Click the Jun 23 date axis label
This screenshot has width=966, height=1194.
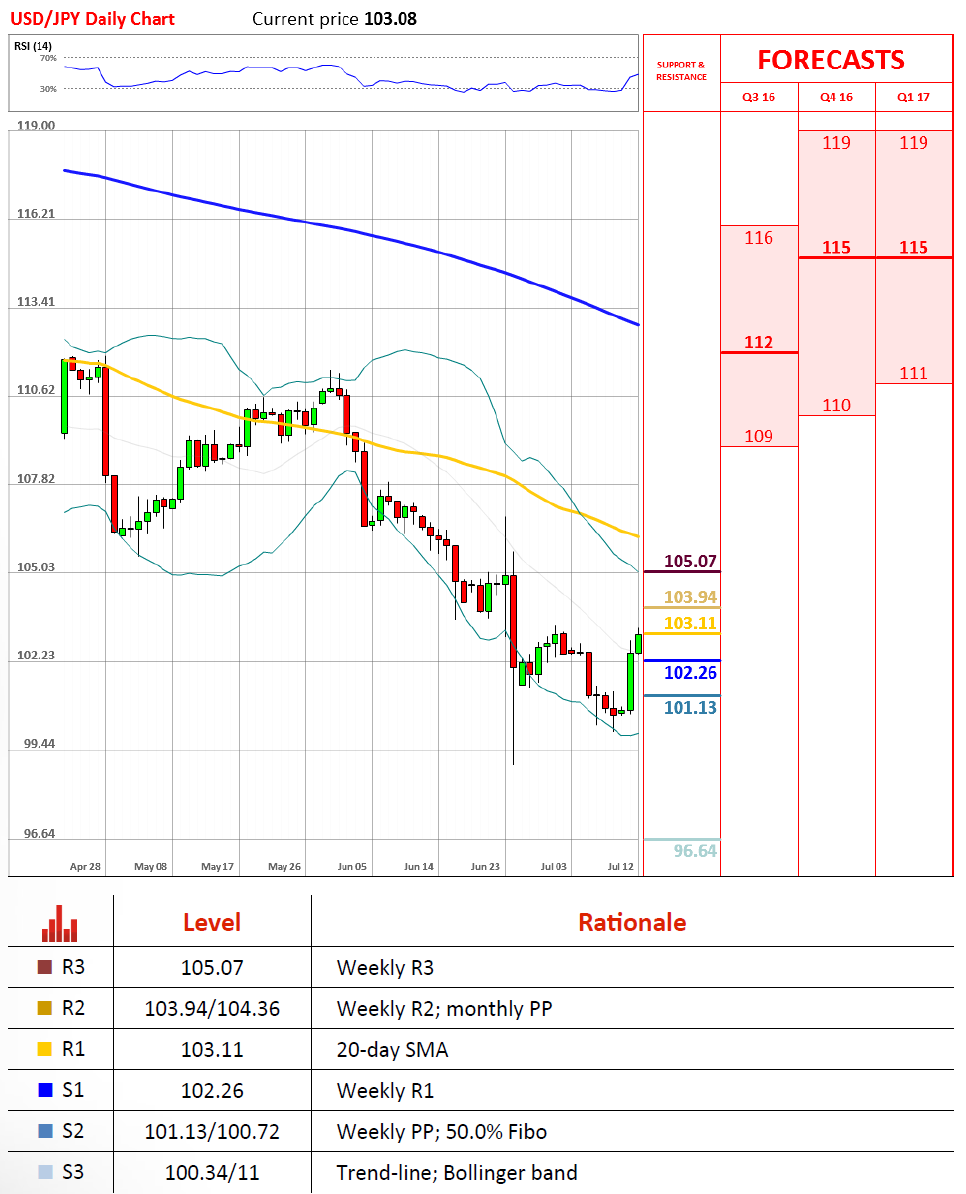click(485, 867)
